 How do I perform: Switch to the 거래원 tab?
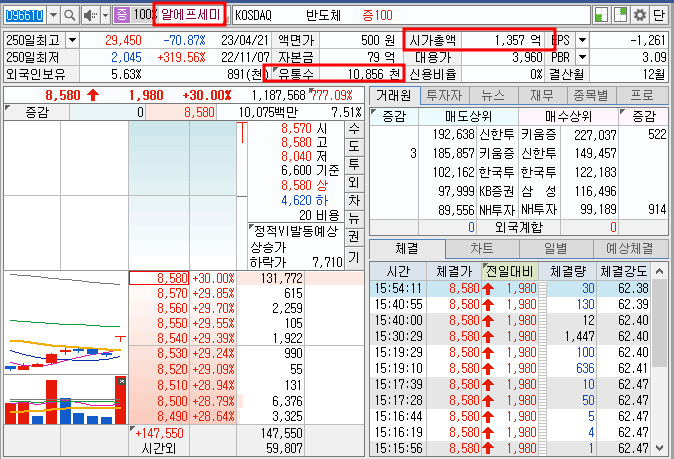tap(394, 95)
